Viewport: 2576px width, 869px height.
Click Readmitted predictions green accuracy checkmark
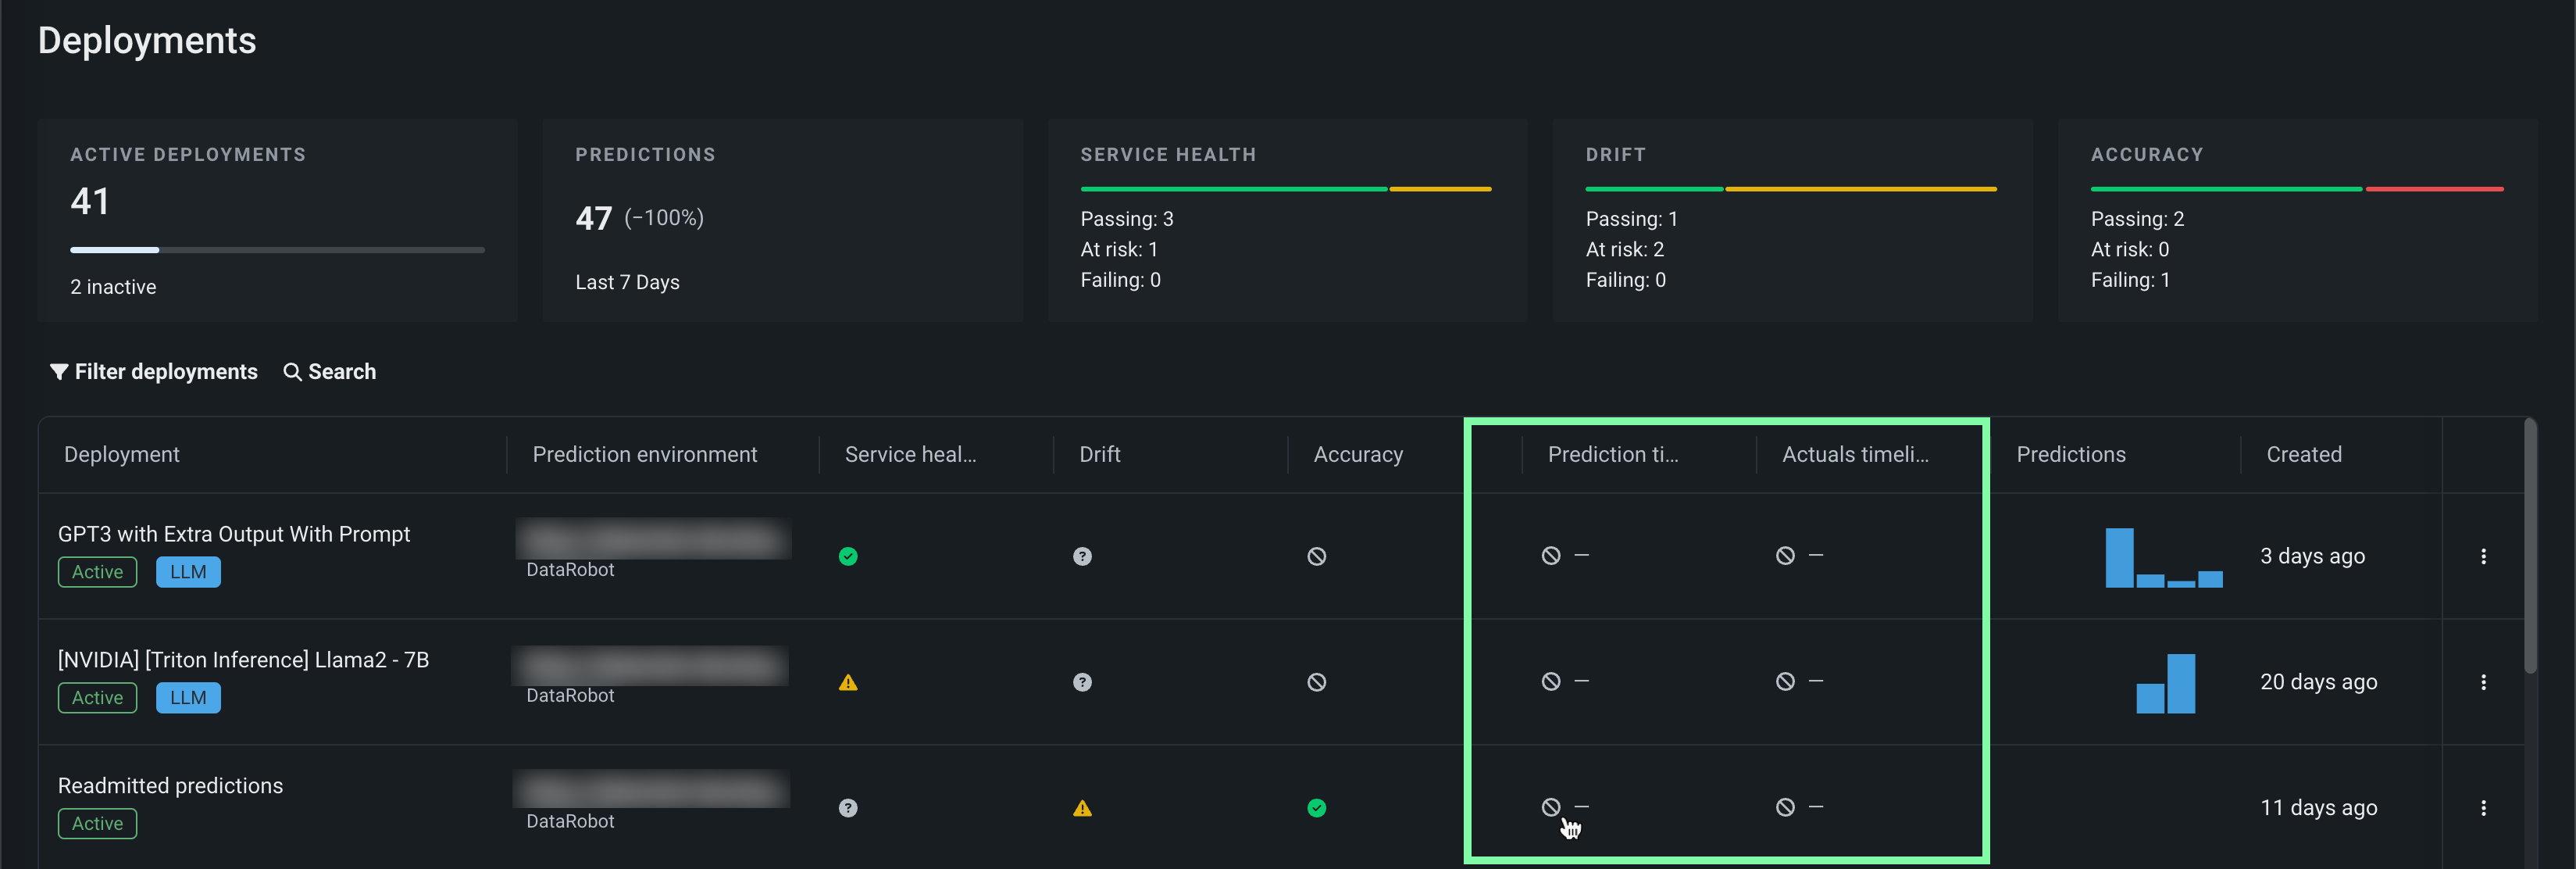pyautogui.click(x=1316, y=808)
